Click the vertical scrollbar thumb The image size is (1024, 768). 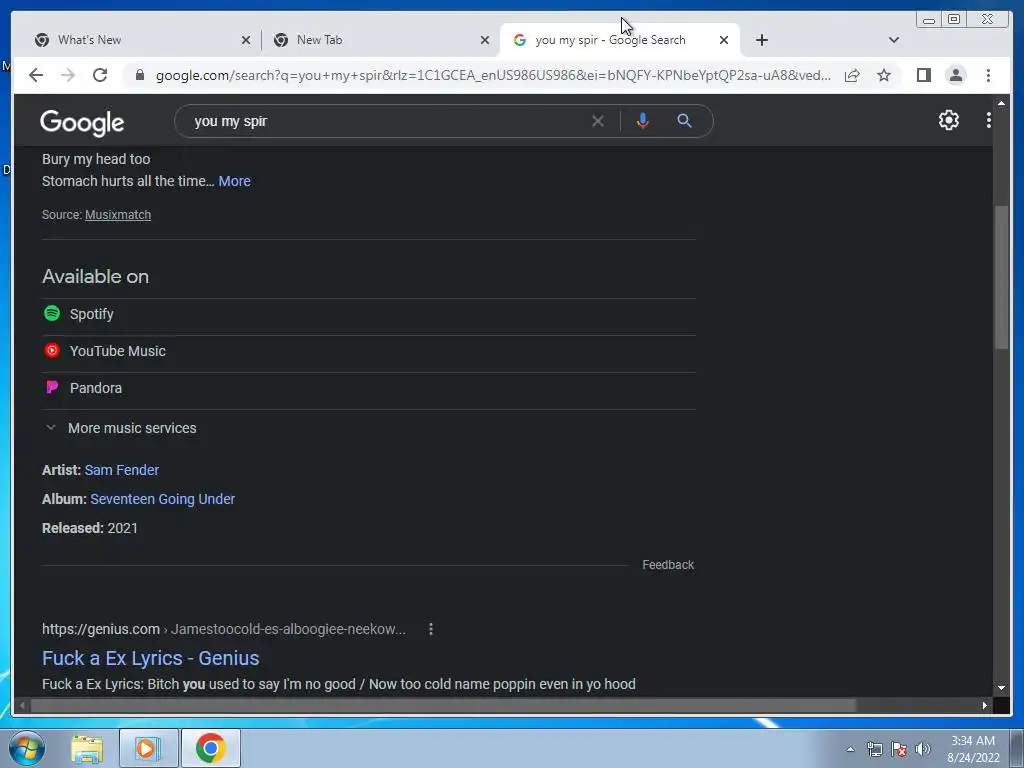(1001, 278)
